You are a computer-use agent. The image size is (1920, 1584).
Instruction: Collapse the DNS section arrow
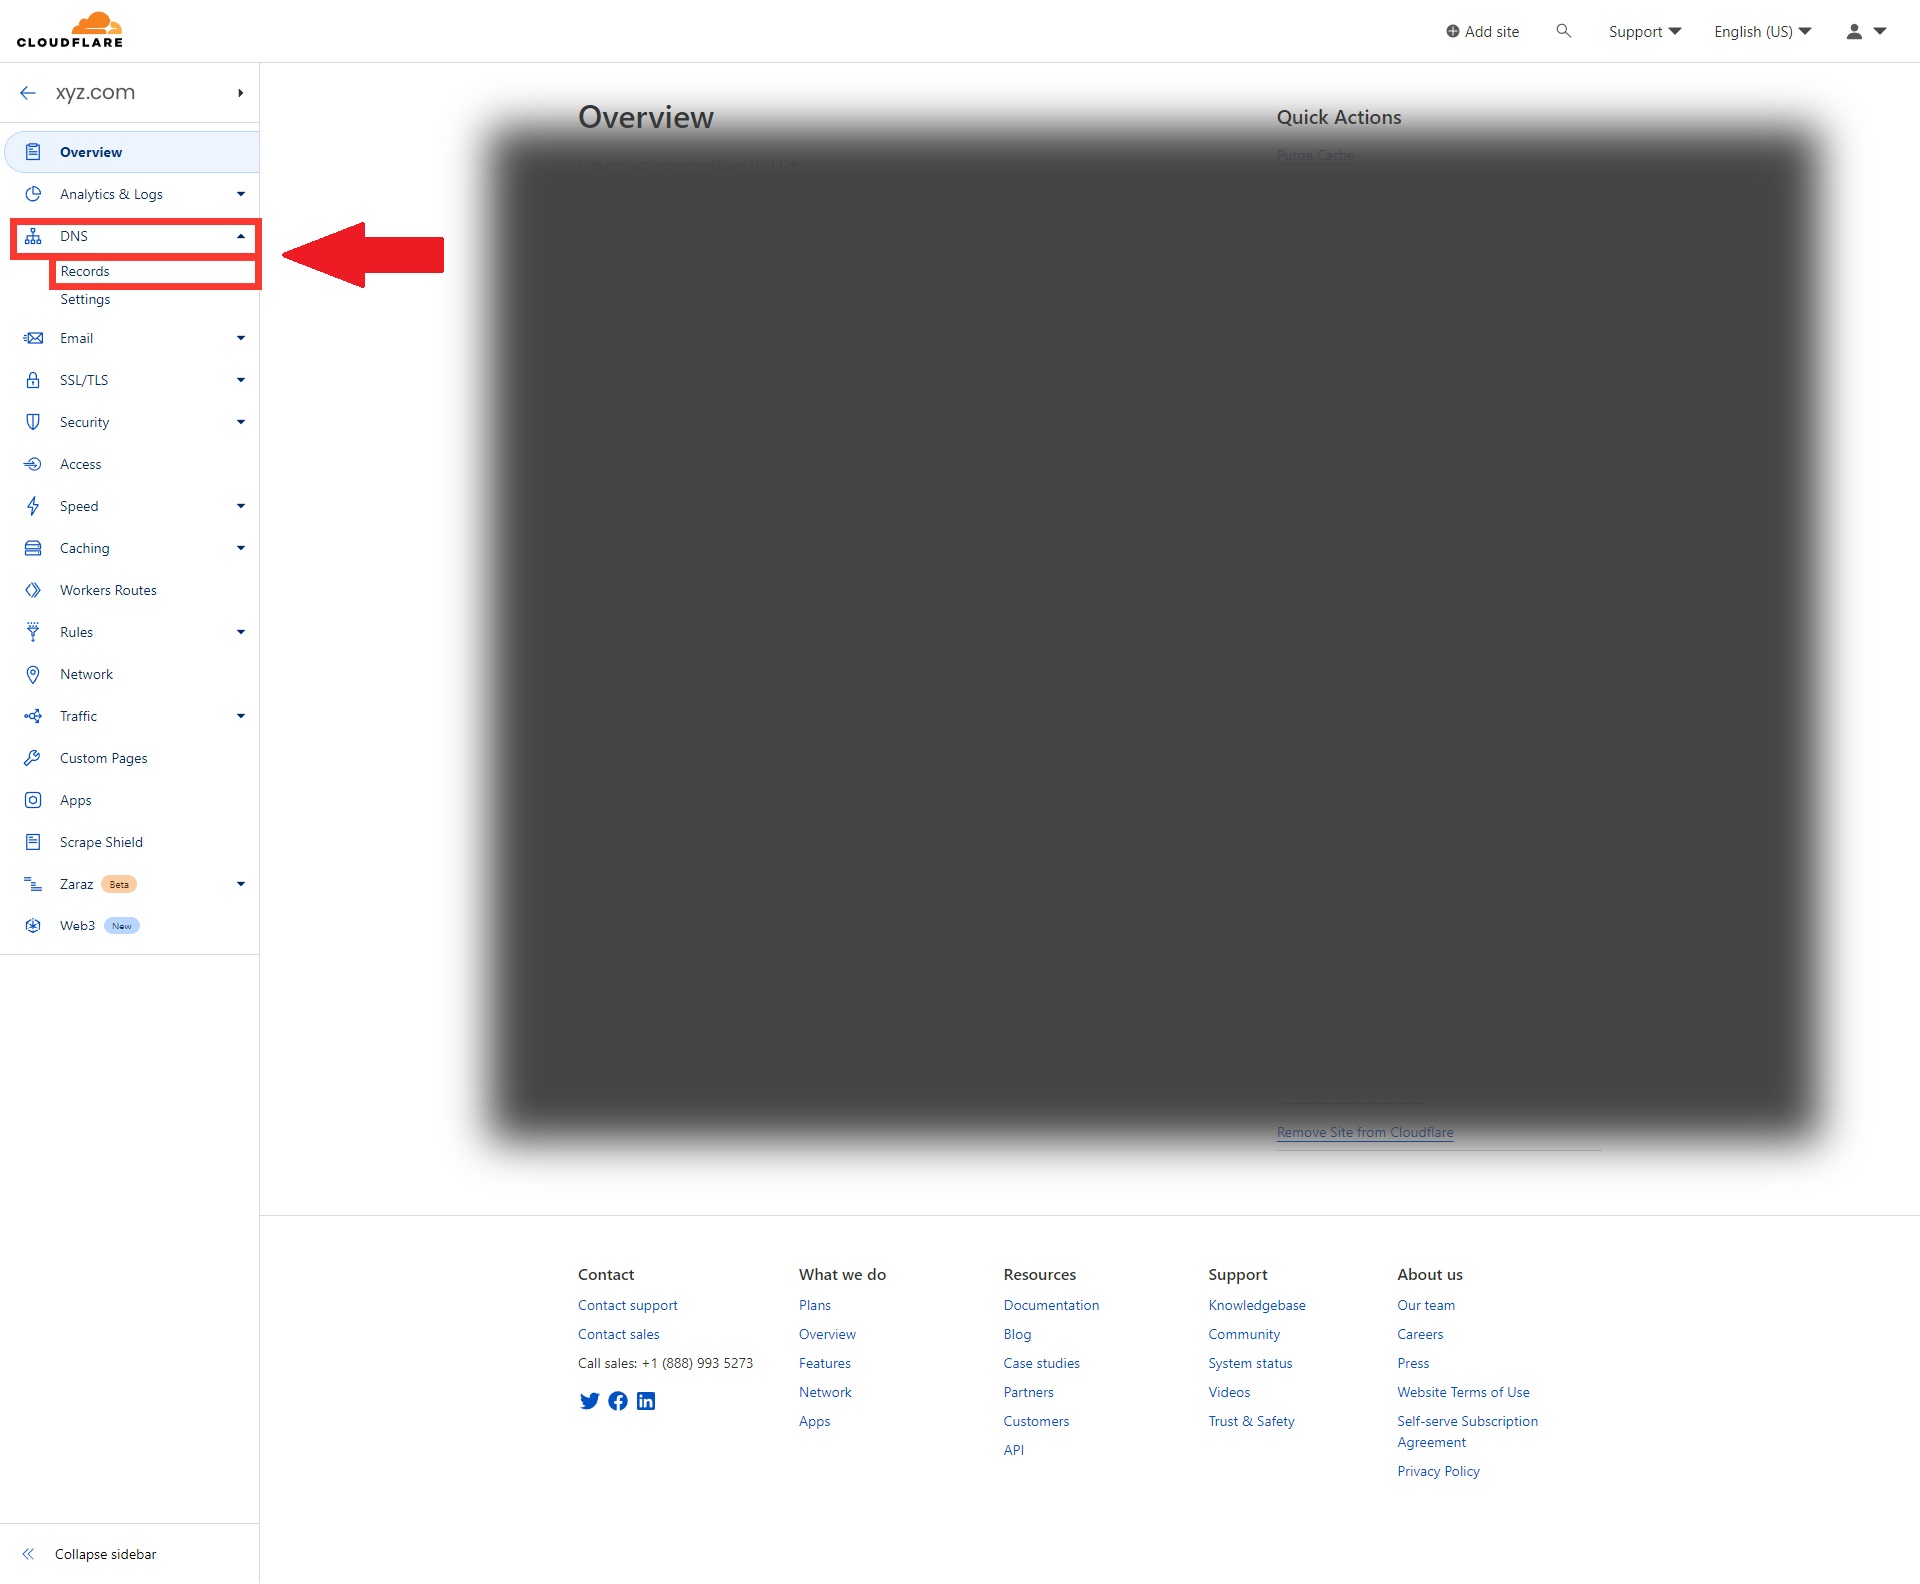241,236
